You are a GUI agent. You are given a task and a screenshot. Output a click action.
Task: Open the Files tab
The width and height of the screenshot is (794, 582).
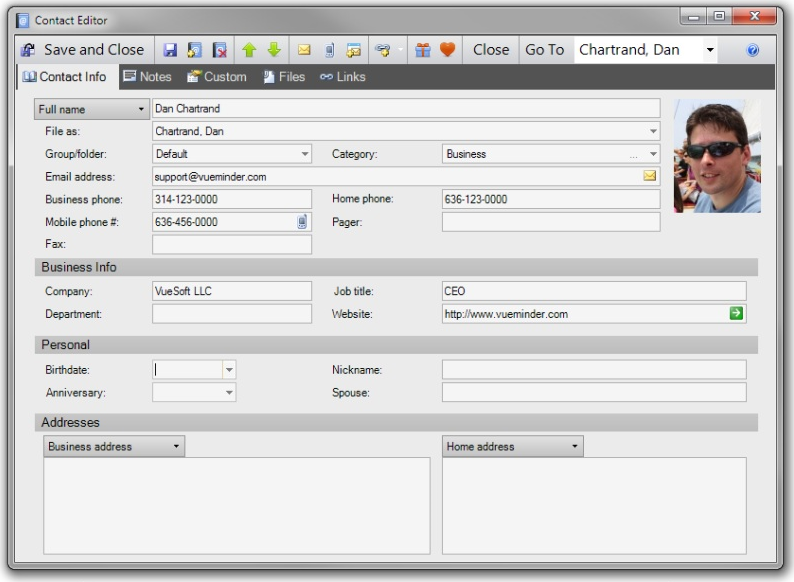tap(283, 77)
